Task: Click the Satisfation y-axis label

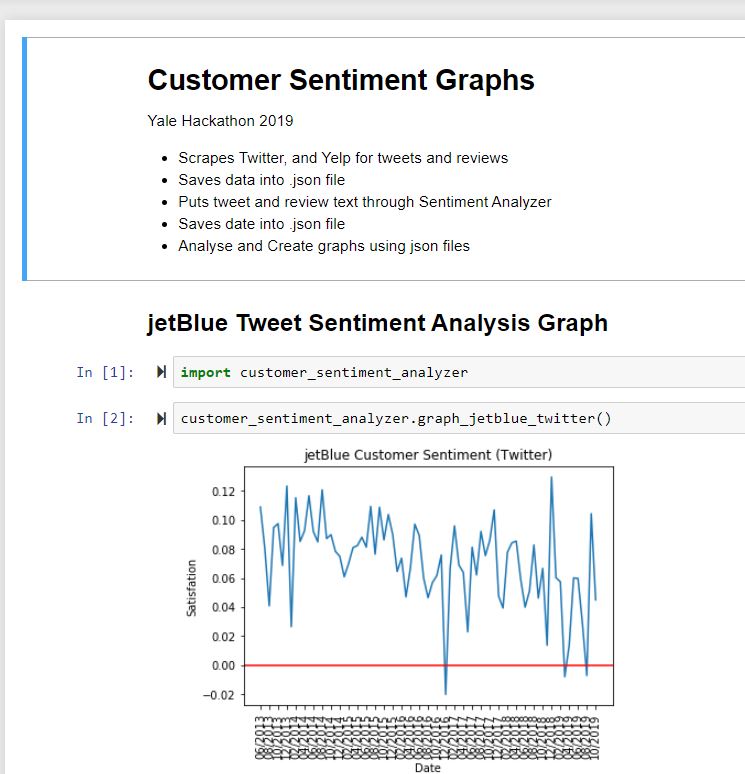Action: pyautogui.click(x=192, y=588)
